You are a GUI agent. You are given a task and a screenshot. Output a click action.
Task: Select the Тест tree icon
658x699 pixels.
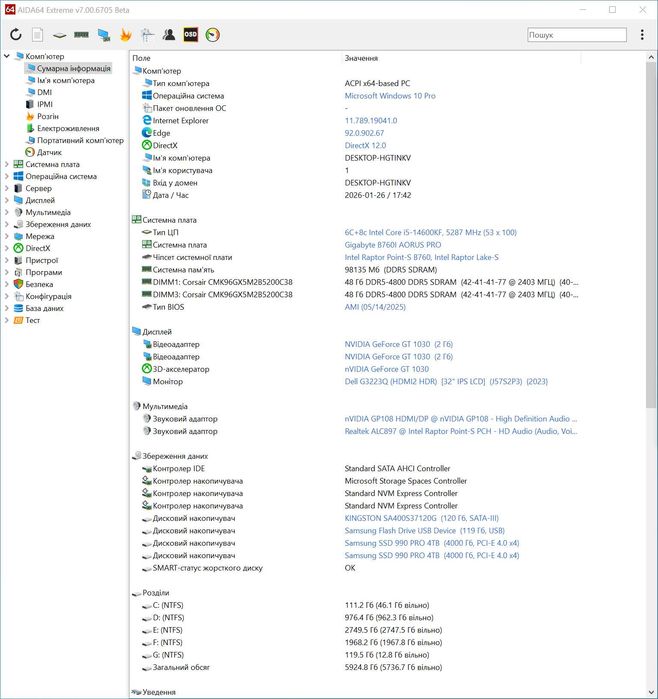pyautogui.click(x=18, y=321)
